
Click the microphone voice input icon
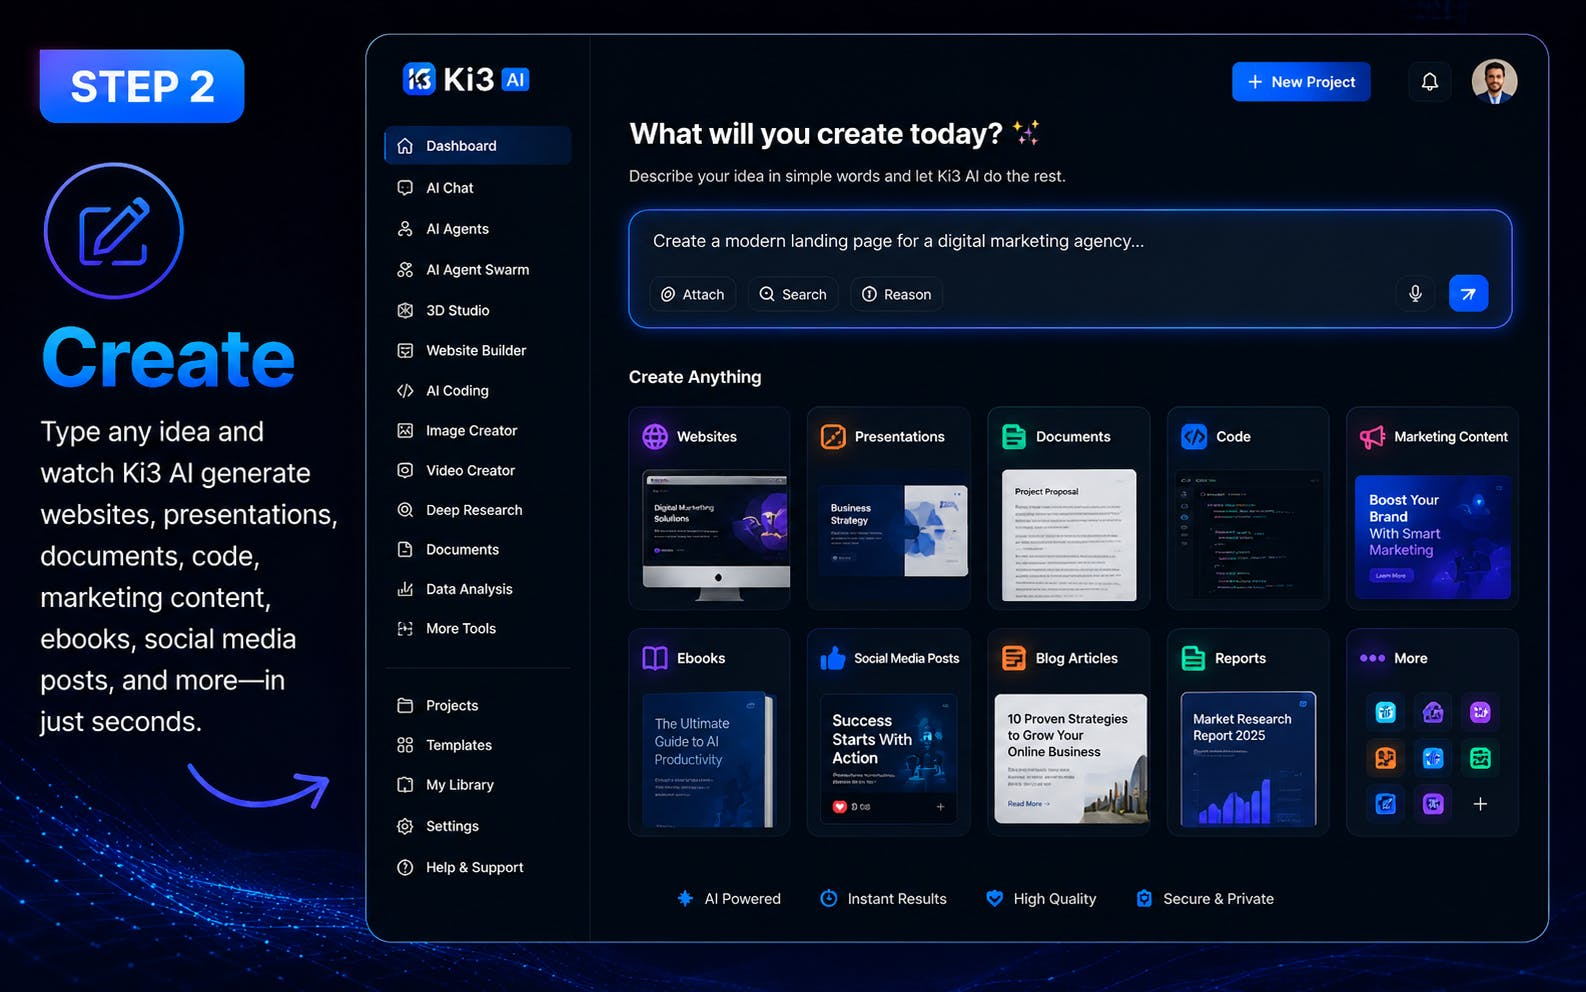tap(1415, 294)
